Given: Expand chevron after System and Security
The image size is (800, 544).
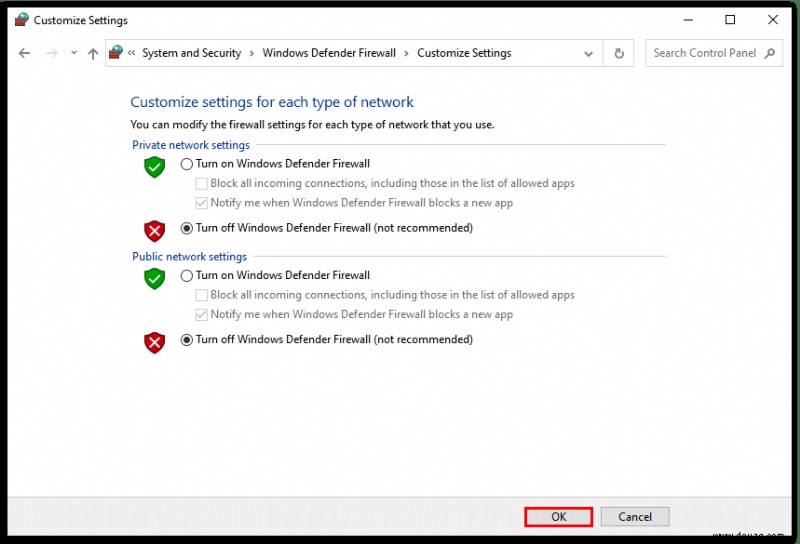Looking at the screenshot, I should pos(252,54).
